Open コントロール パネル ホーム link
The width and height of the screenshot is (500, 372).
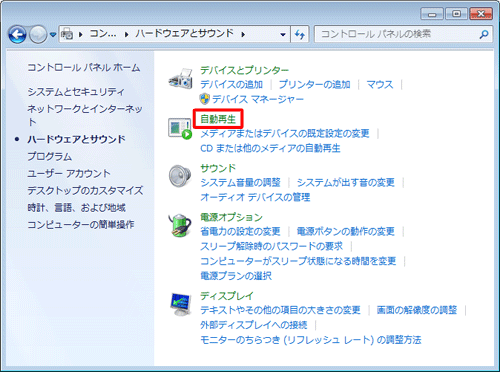(84, 67)
